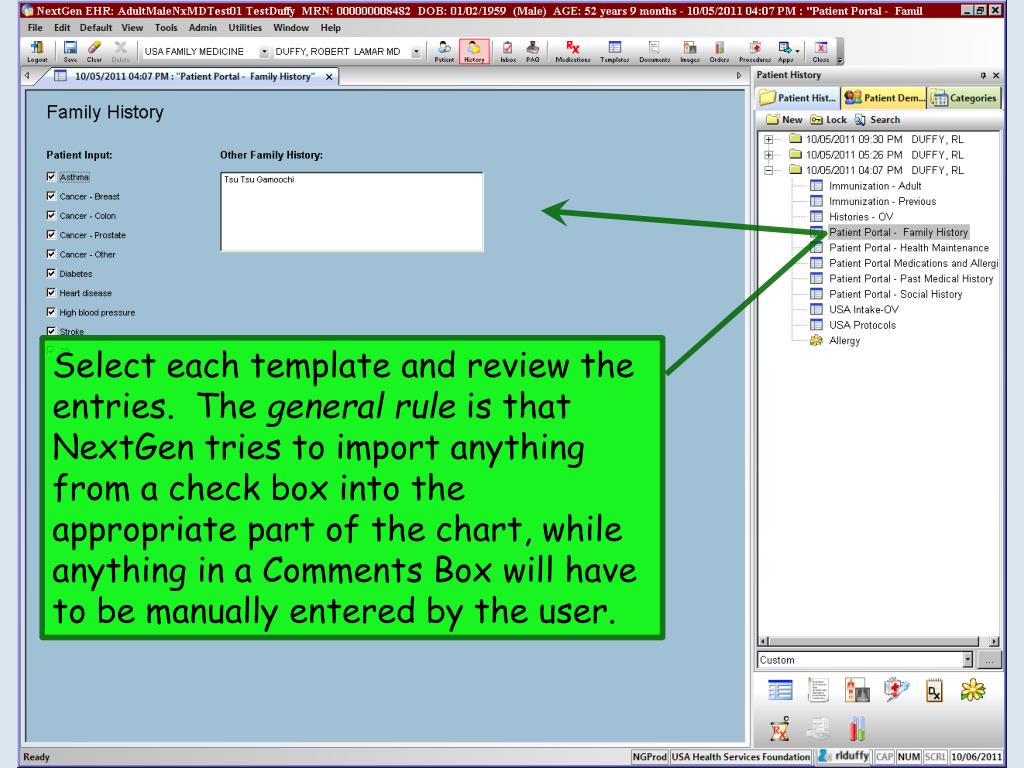Uncheck the Cancer - Prostate checkbox

click(51, 234)
